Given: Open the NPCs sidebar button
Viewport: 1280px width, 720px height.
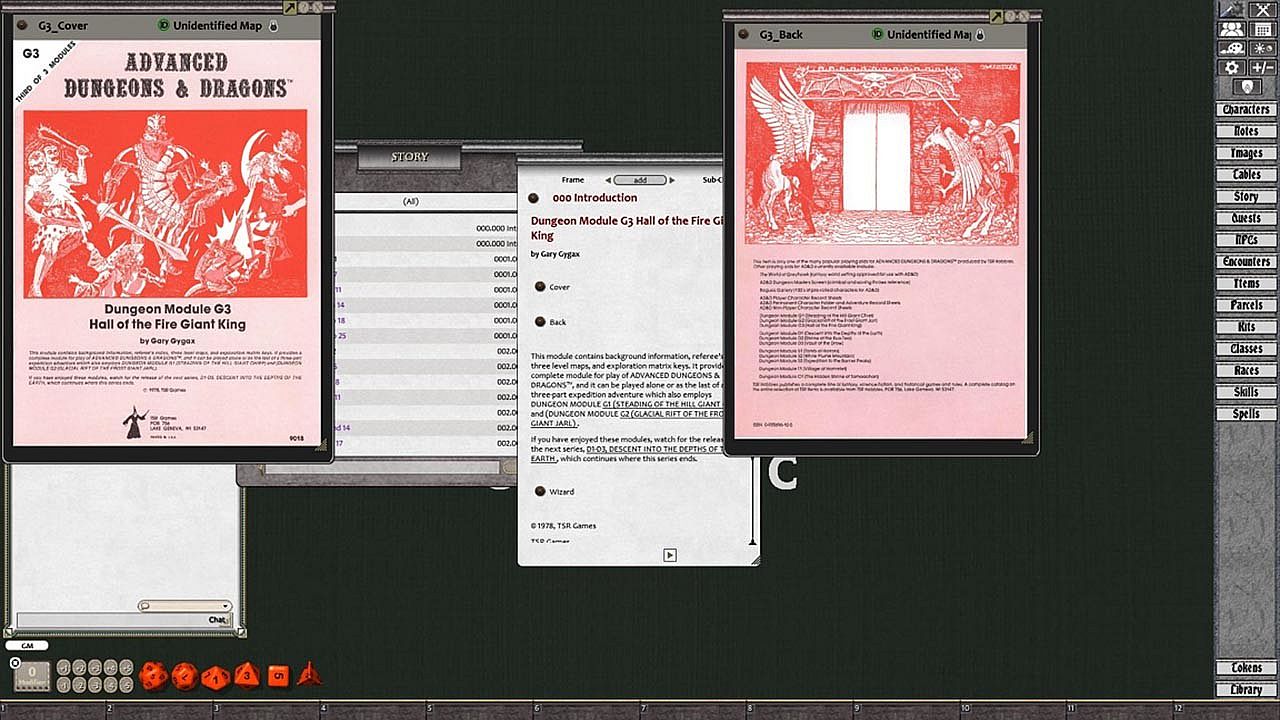Looking at the screenshot, I should coord(1245,240).
